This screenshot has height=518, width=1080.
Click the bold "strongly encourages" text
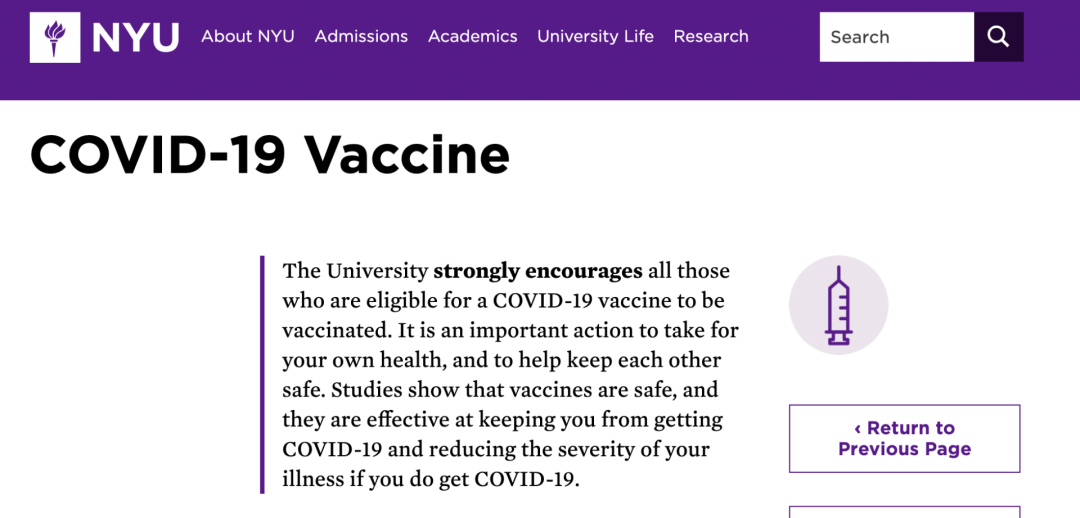538,271
